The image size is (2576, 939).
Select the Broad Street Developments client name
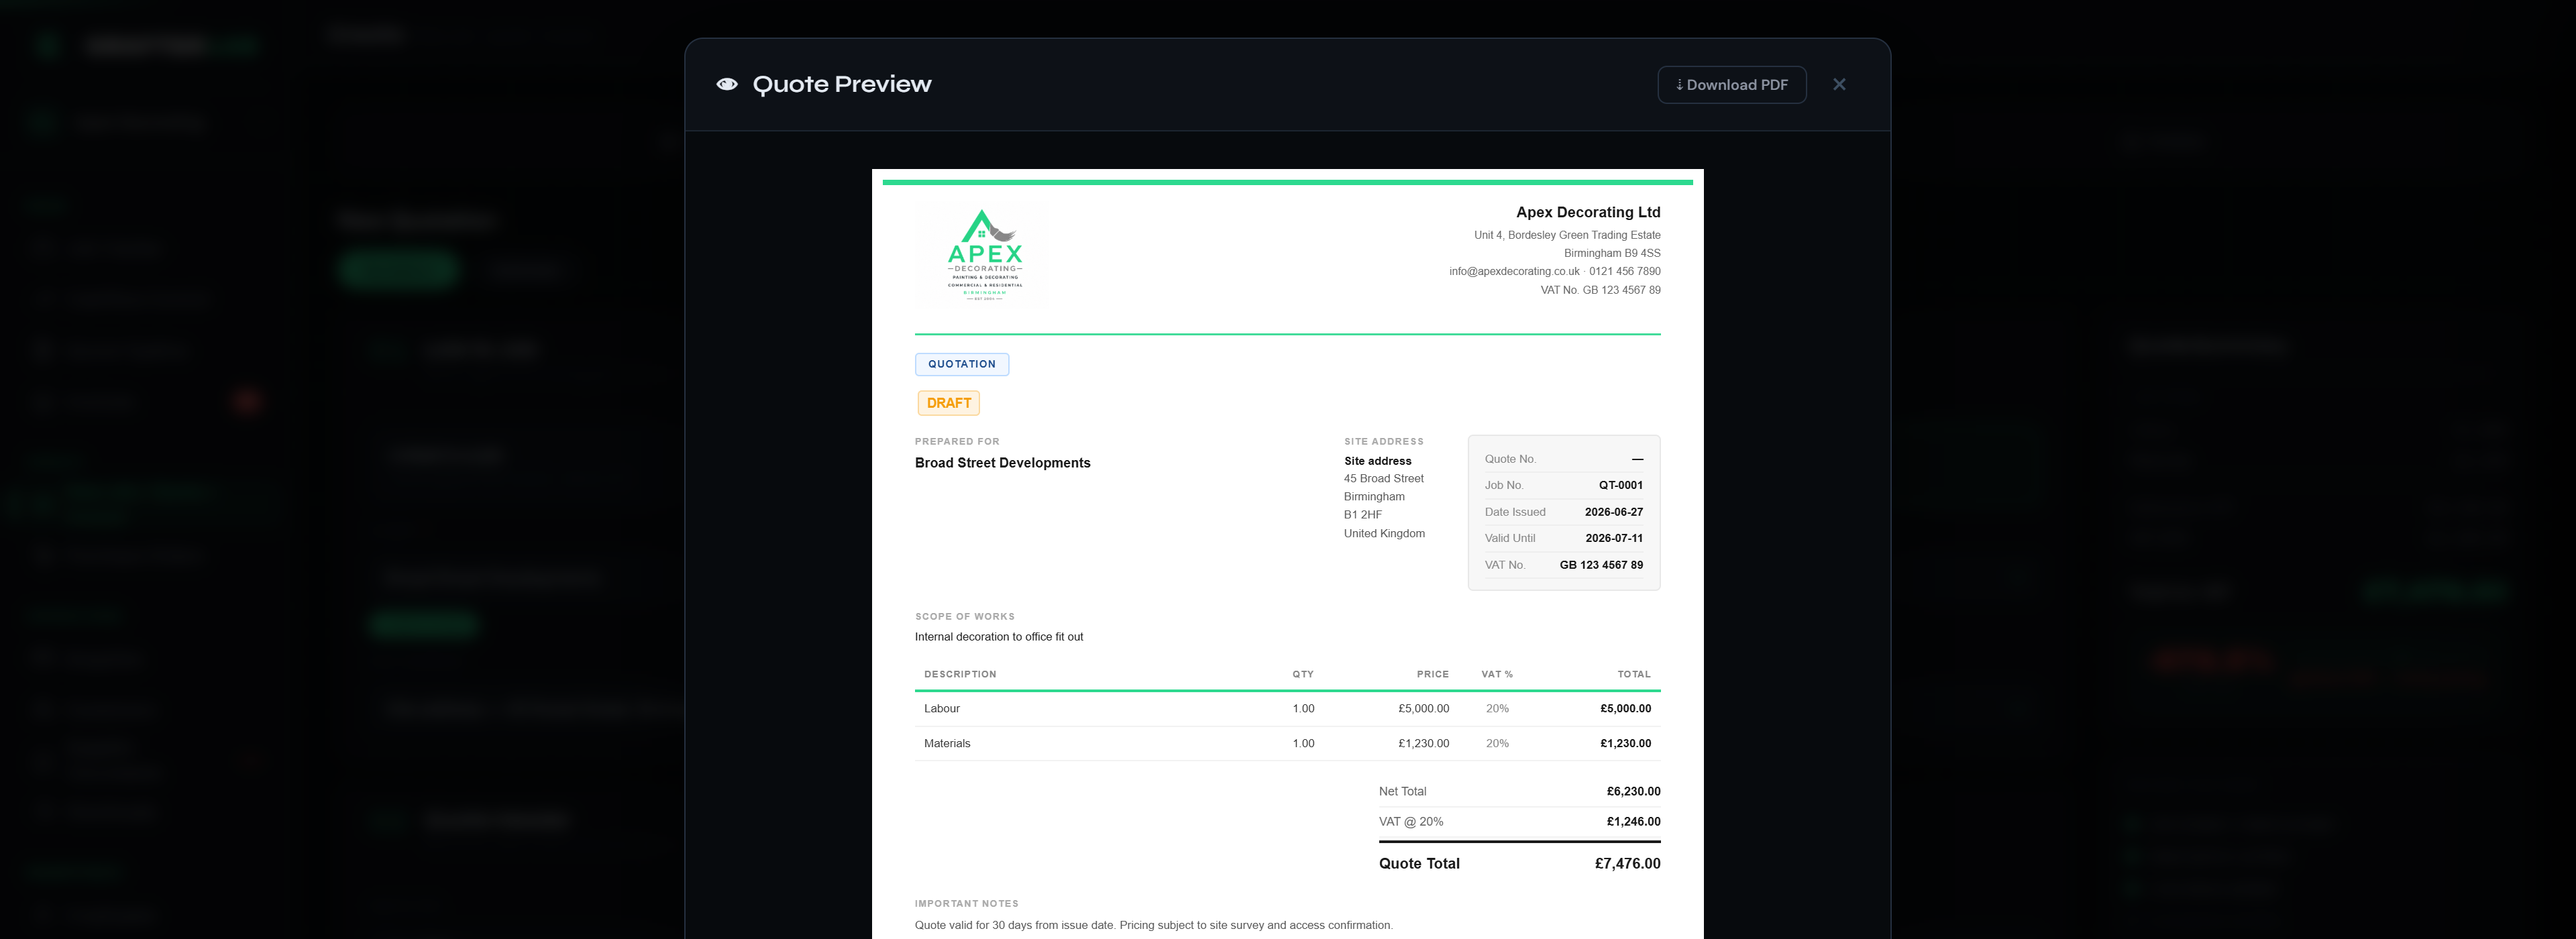tap(1002, 463)
